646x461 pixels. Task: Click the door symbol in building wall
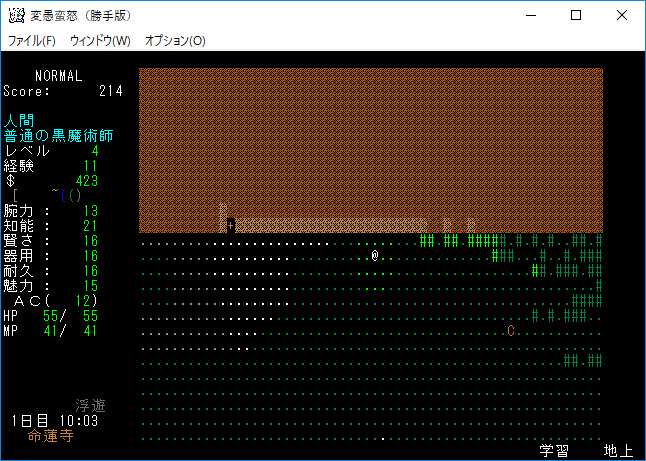coord(231,225)
